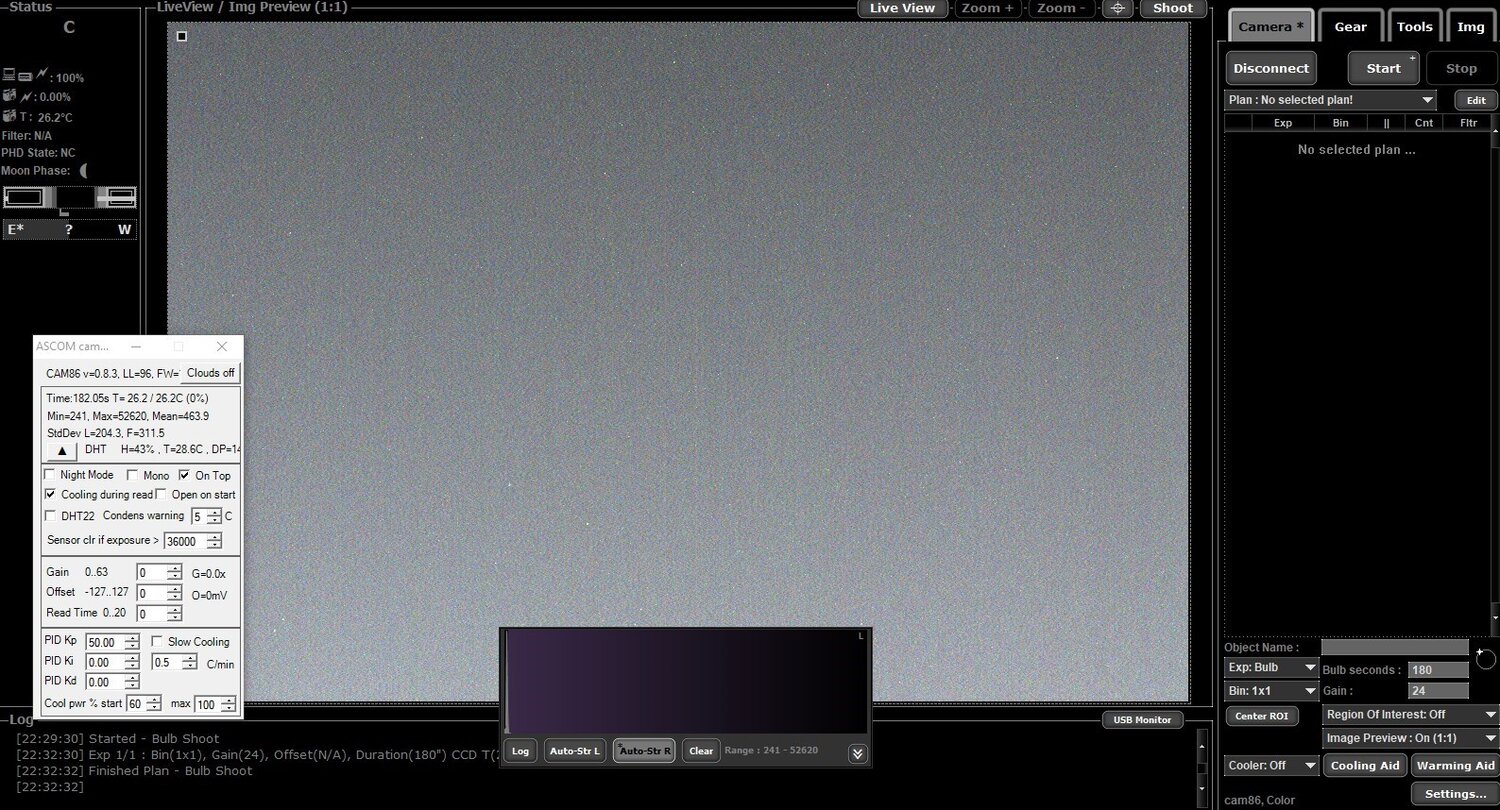Click the plus badge on the Start button
The width and height of the screenshot is (1500, 810).
1413,59
